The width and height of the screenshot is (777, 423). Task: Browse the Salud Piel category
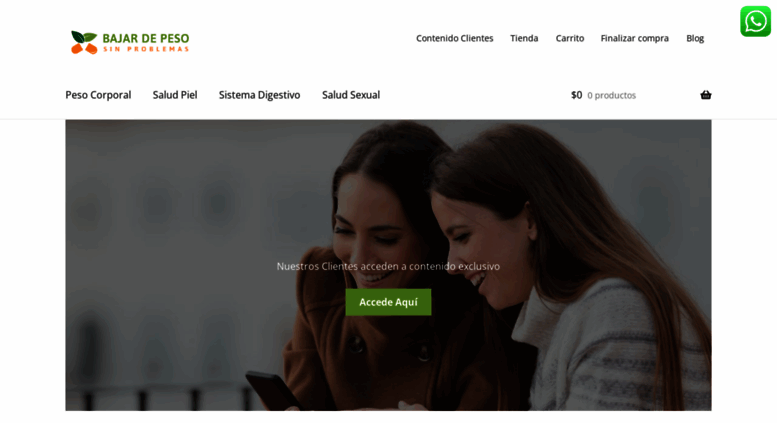pos(175,95)
